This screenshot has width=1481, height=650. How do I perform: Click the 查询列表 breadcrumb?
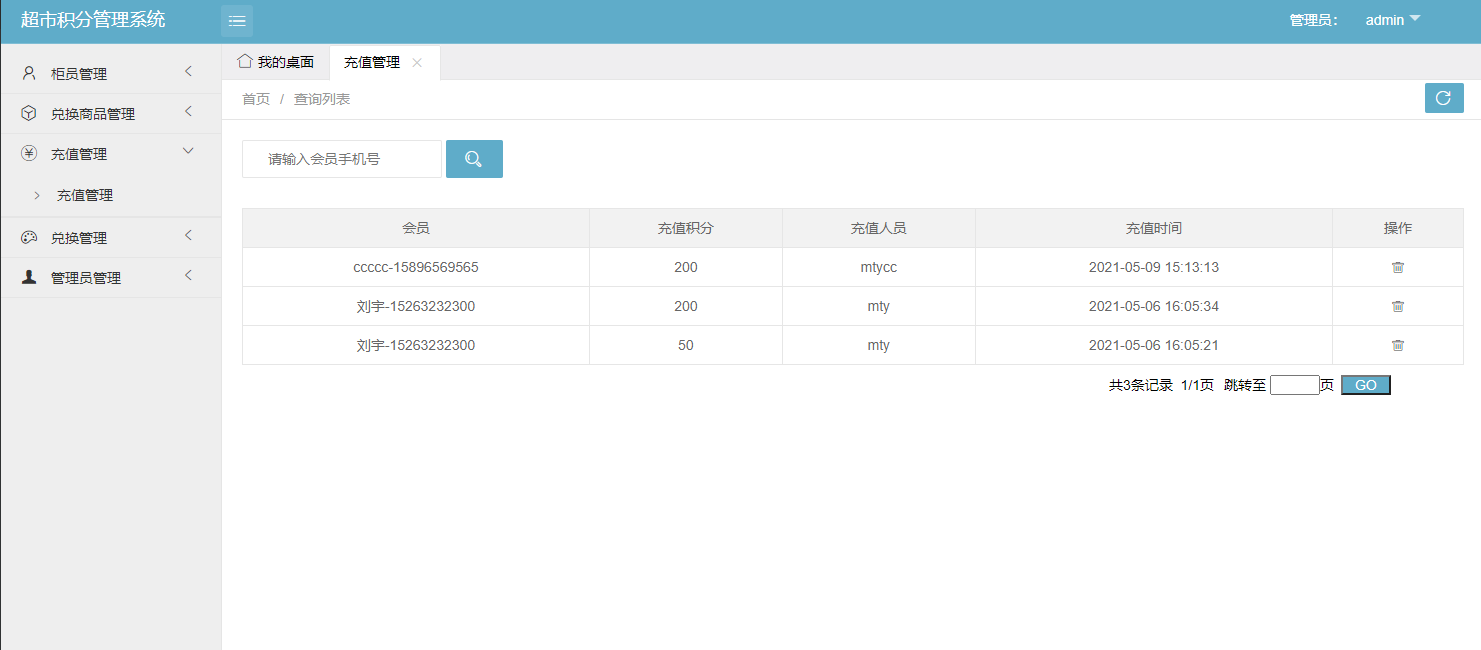click(x=322, y=99)
